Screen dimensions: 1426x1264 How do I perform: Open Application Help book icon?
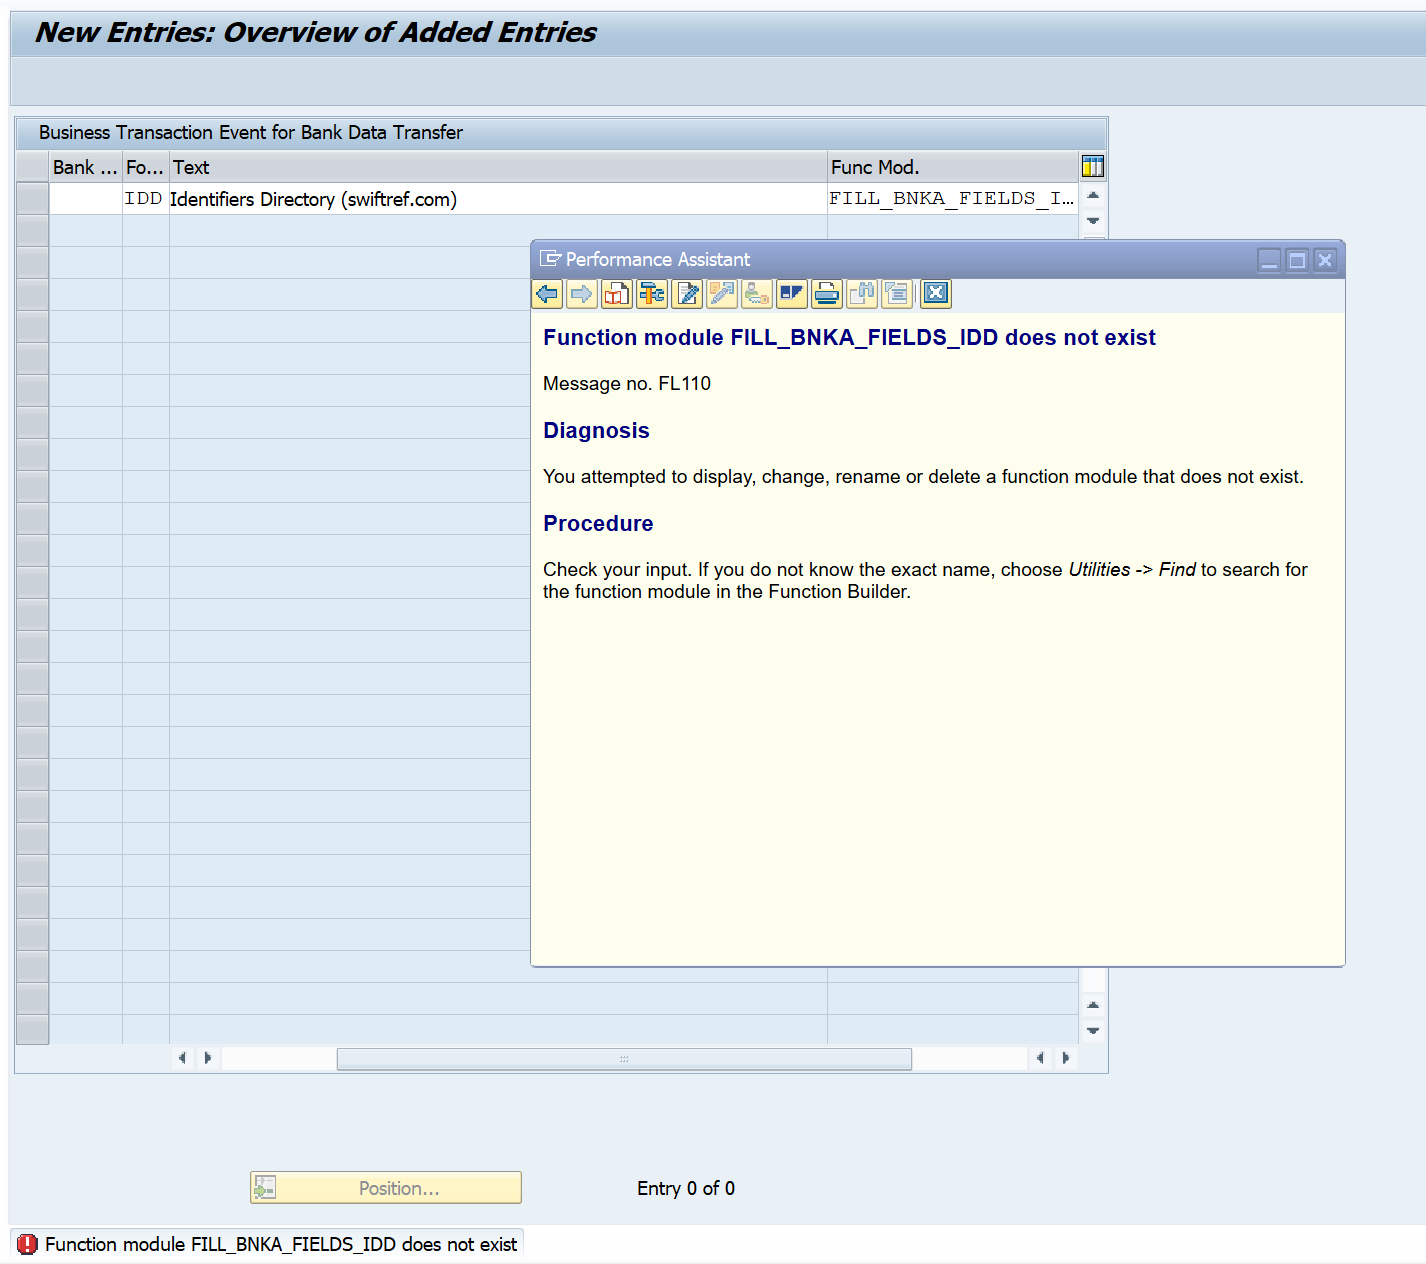coord(617,293)
